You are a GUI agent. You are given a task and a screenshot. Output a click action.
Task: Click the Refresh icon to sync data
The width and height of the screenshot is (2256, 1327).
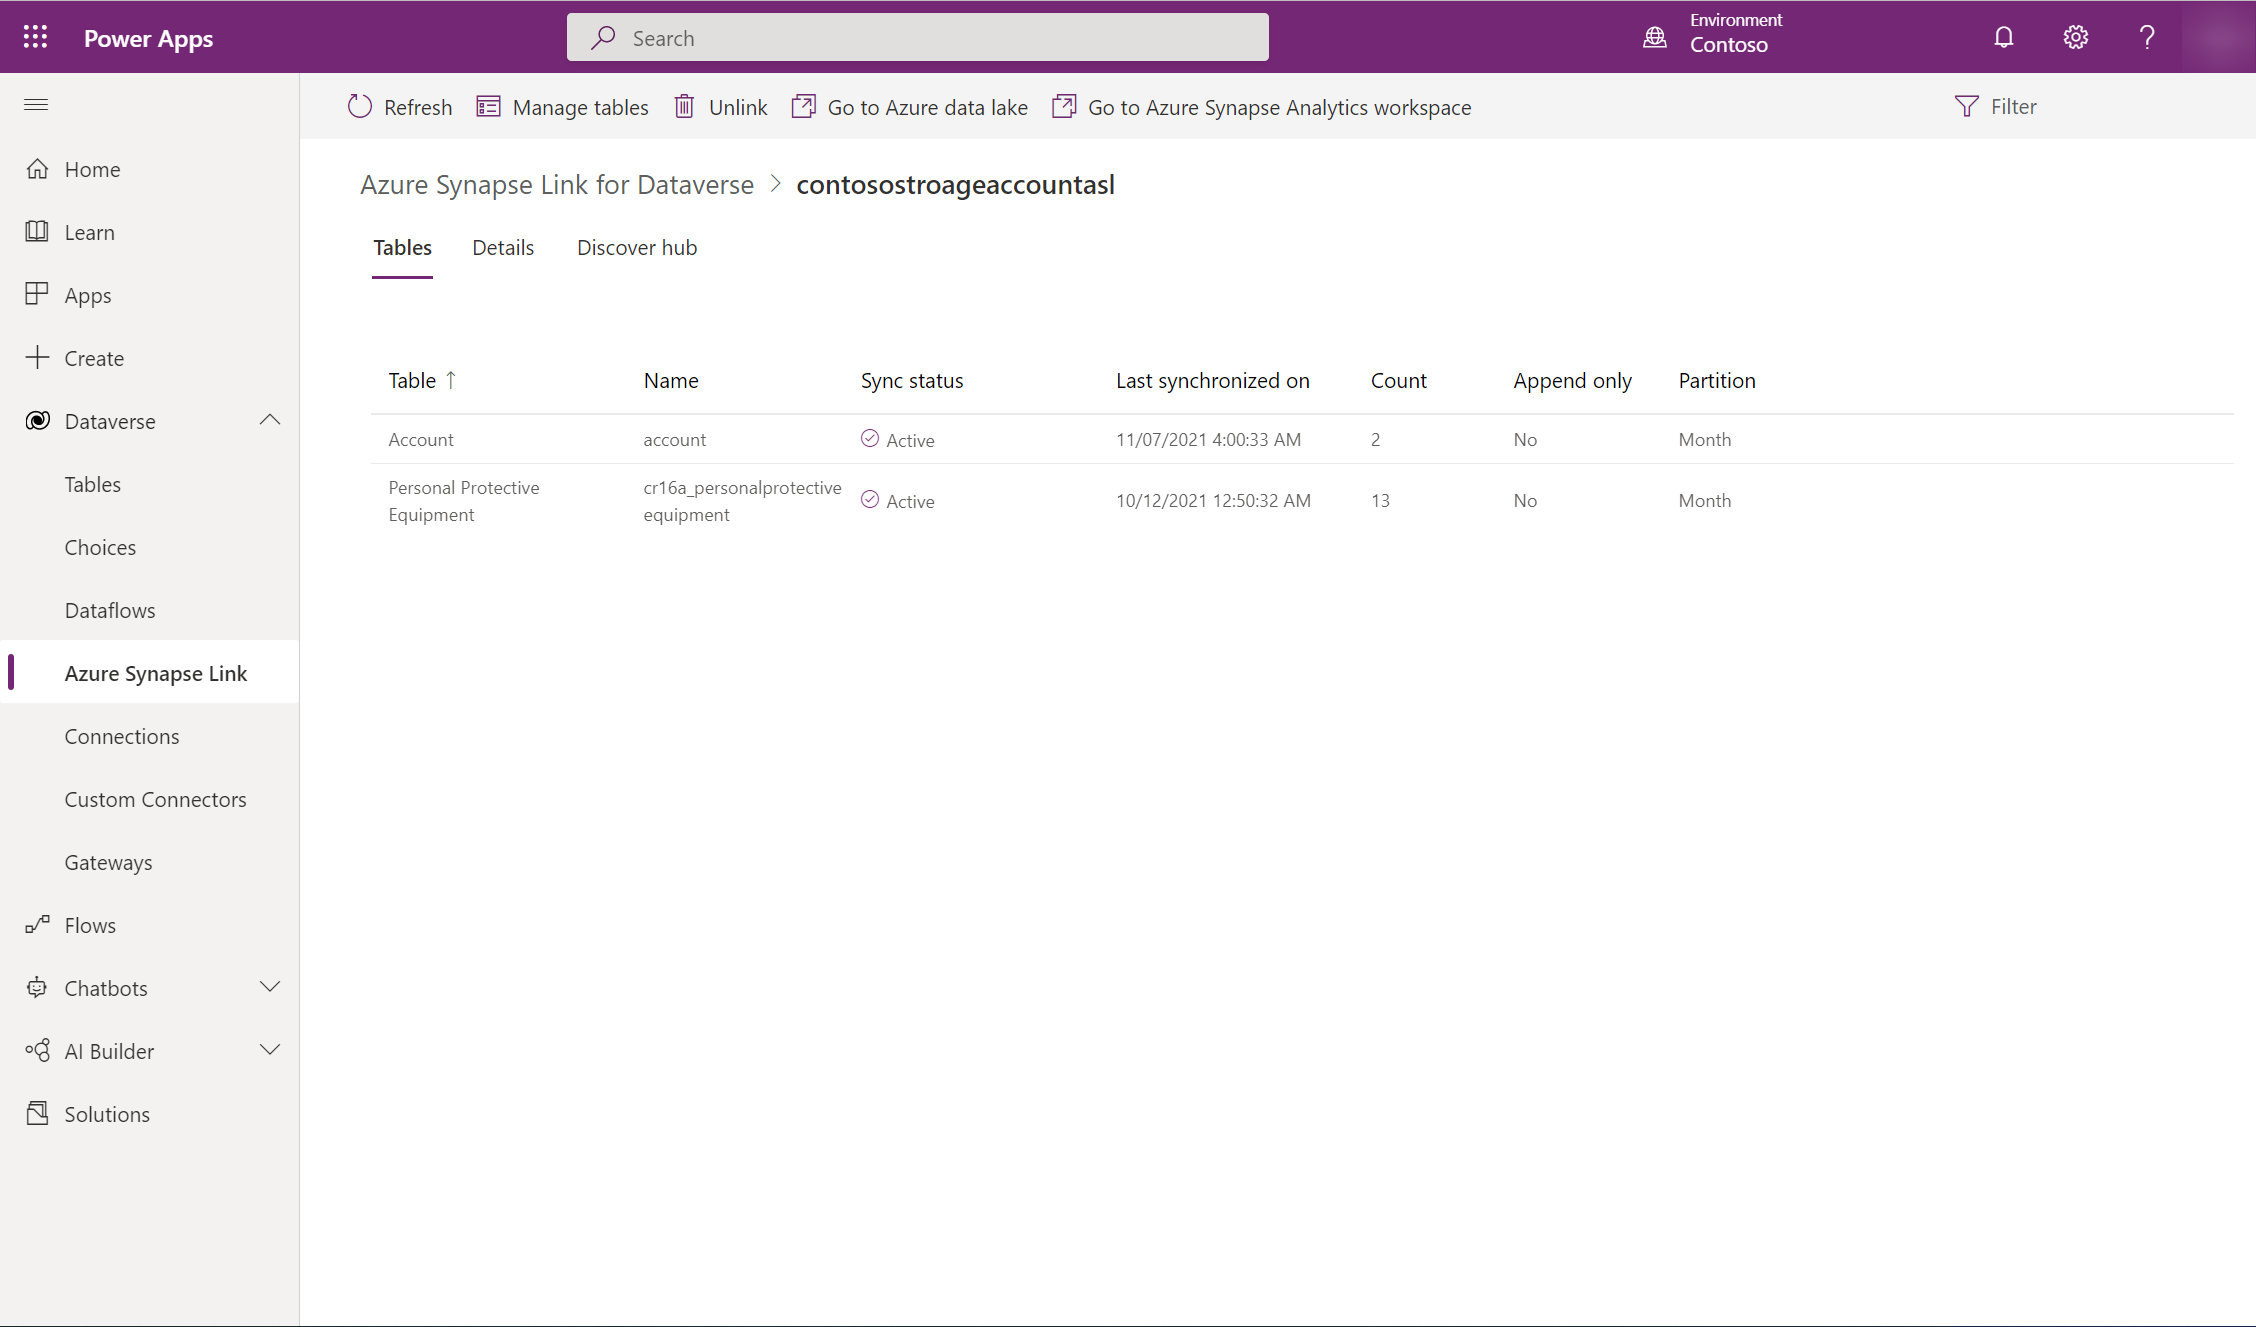pos(360,106)
